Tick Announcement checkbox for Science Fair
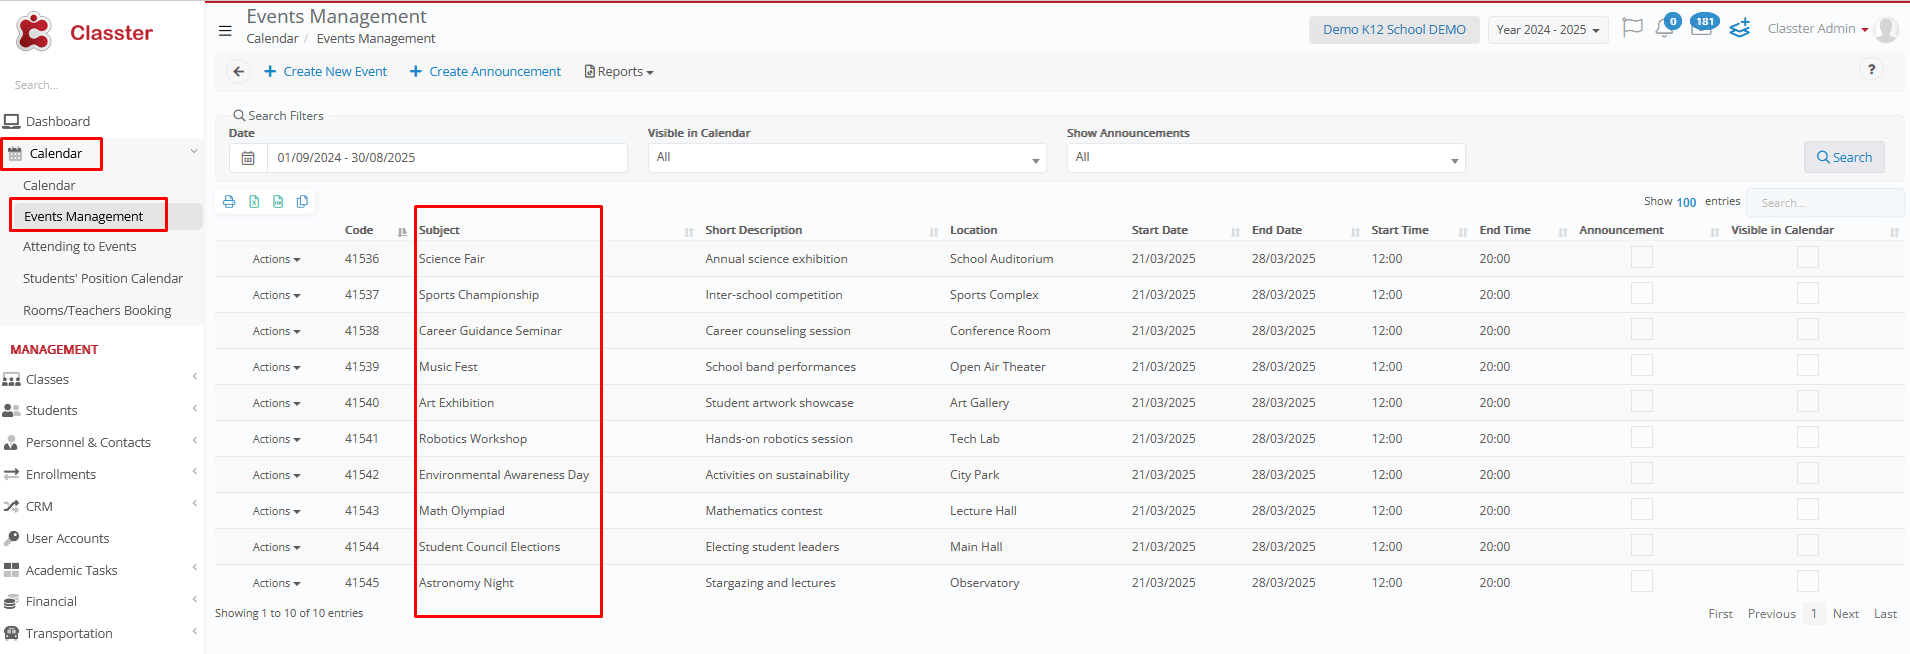The height and width of the screenshot is (654, 1910). point(1641,258)
